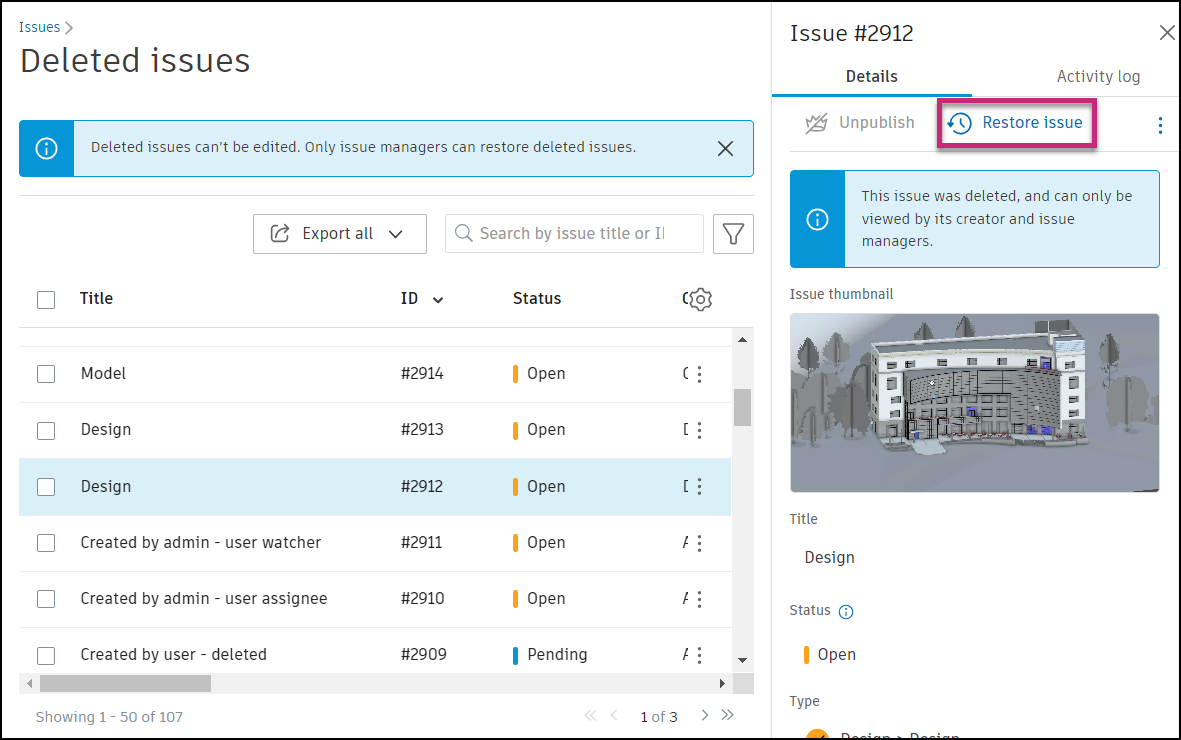Click the Status info icon
This screenshot has height=740, width=1181.
846,612
